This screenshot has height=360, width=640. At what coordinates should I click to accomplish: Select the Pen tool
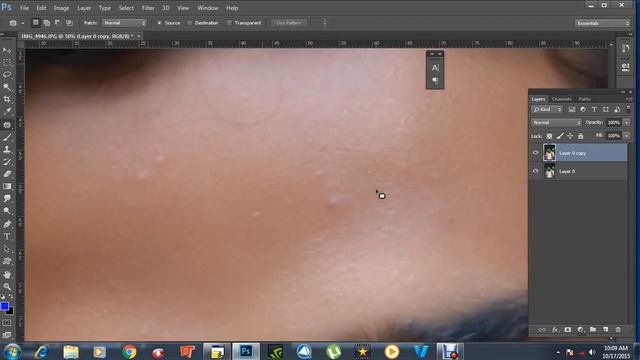pyautogui.click(x=7, y=224)
